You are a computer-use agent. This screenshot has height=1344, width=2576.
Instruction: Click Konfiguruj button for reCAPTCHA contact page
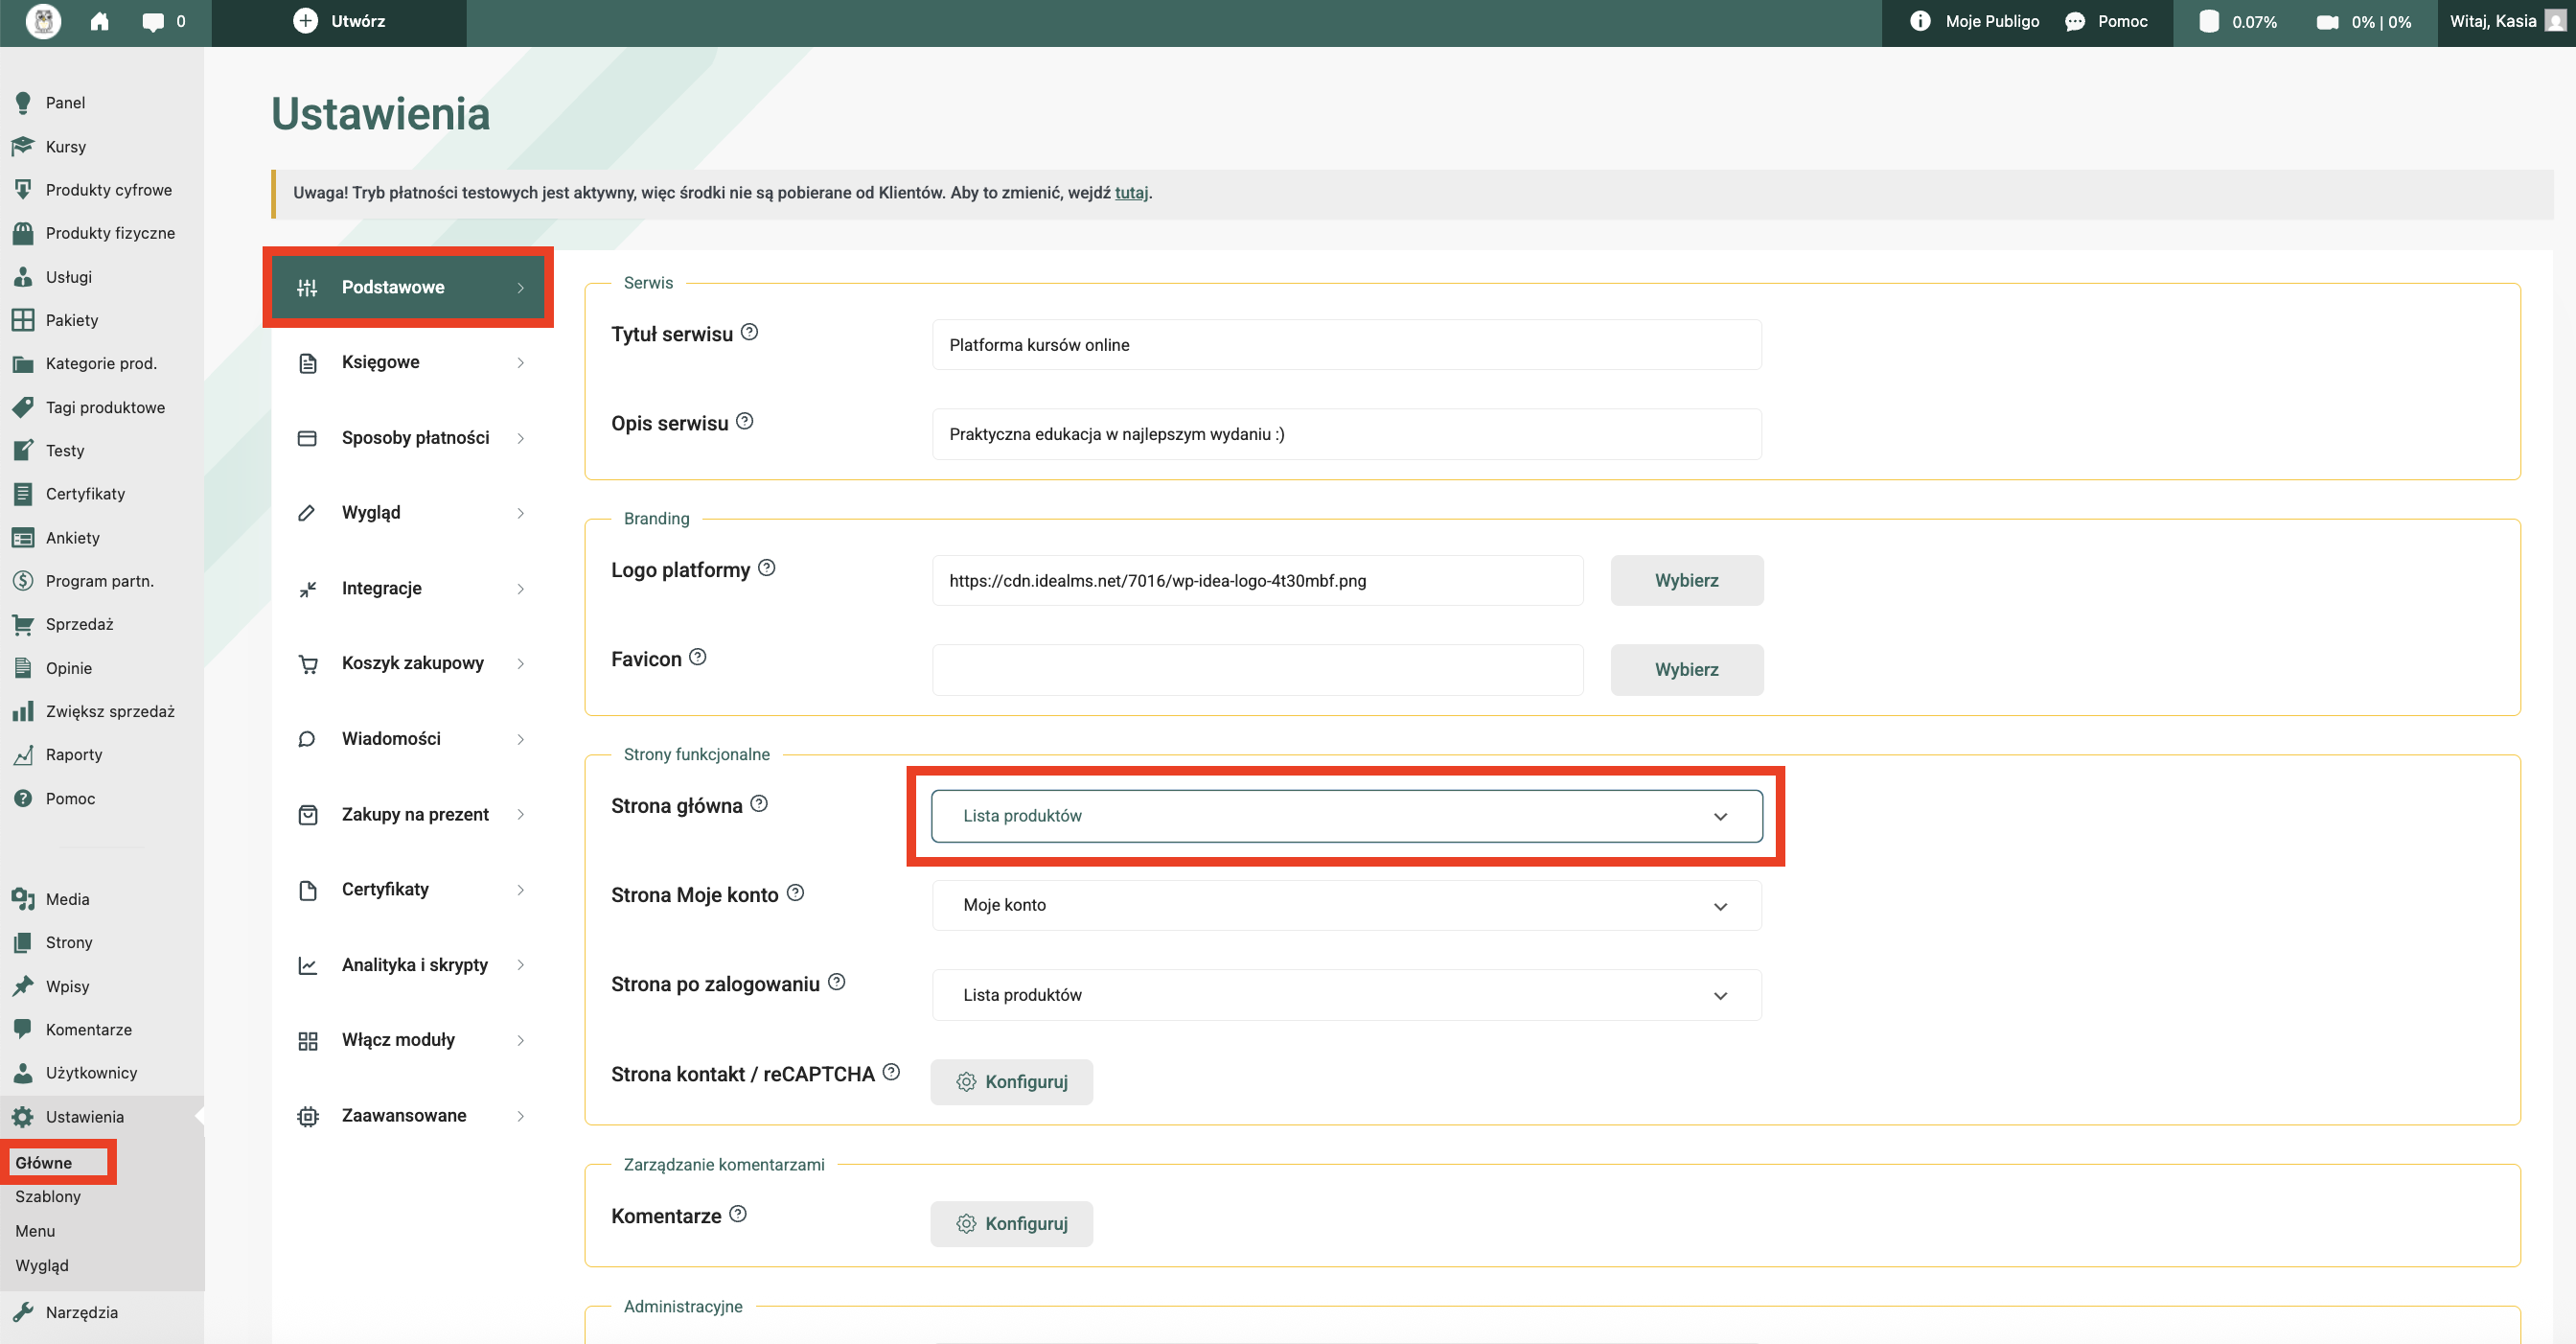pyautogui.click(x=1011, y=1082)
